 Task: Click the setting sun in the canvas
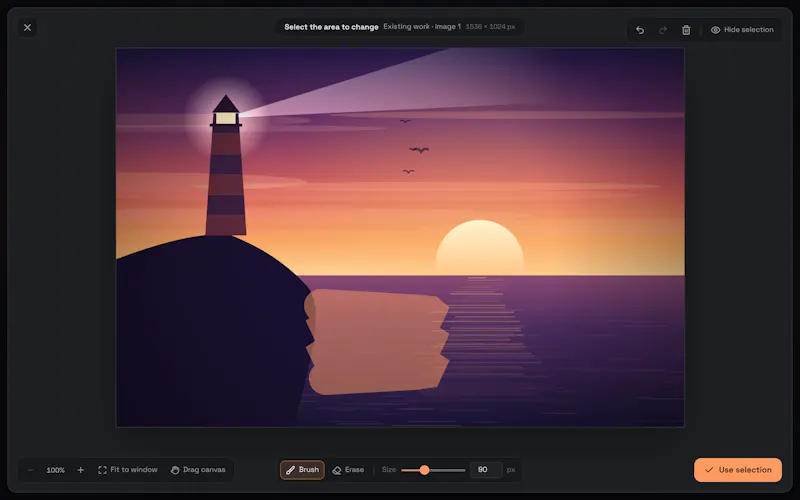pos(480,247)
